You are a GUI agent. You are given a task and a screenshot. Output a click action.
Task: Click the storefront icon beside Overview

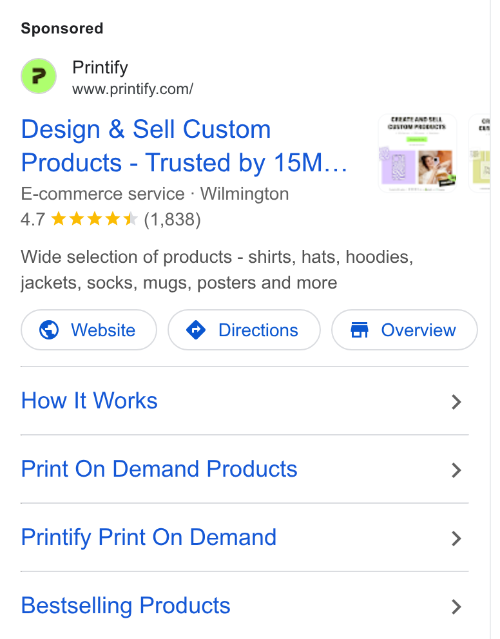click(x=359, y=330)
